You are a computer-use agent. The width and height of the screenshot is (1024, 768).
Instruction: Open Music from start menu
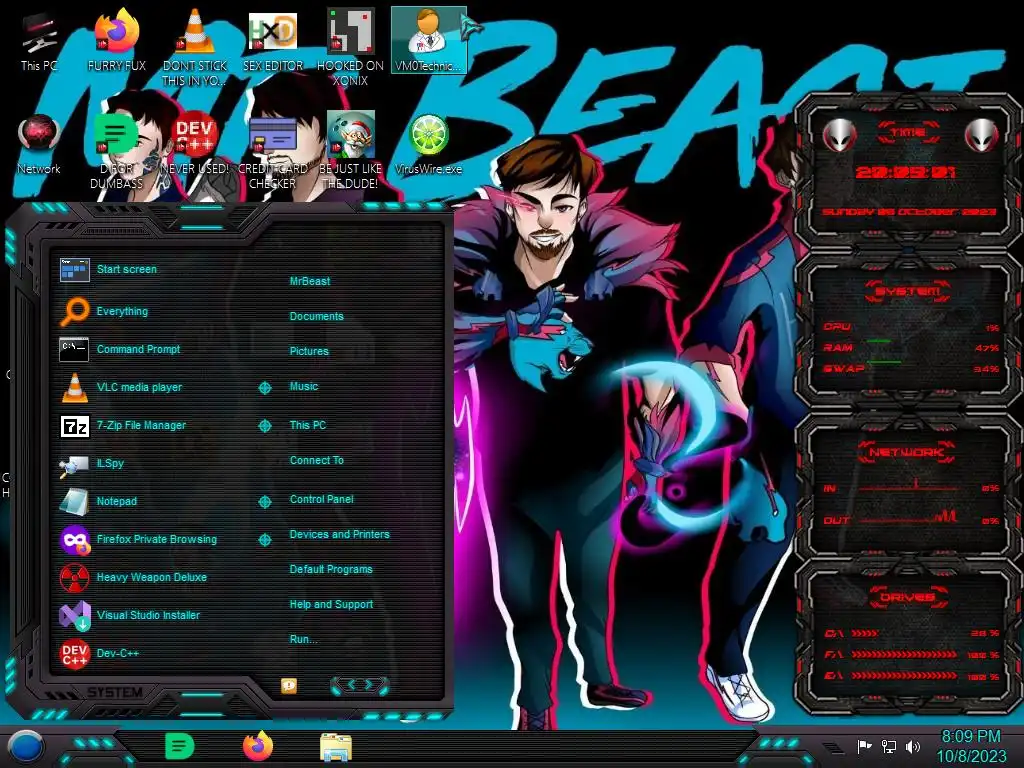click(x=304, y=386)
